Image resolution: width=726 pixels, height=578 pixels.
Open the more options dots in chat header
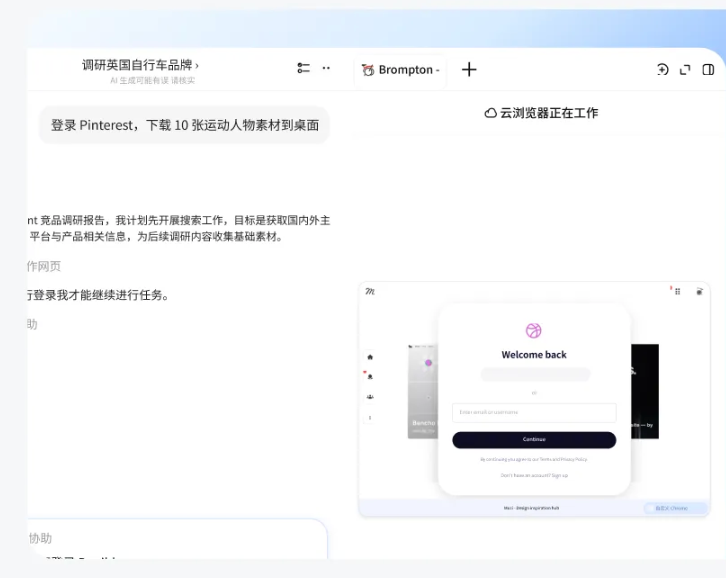pos(326,68)
